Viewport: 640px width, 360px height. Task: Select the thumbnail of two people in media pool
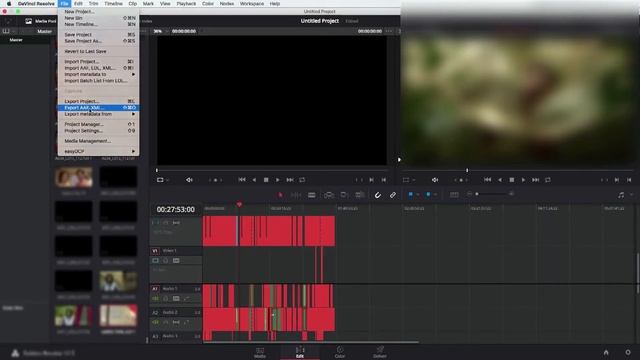click(x=74, y=177)
